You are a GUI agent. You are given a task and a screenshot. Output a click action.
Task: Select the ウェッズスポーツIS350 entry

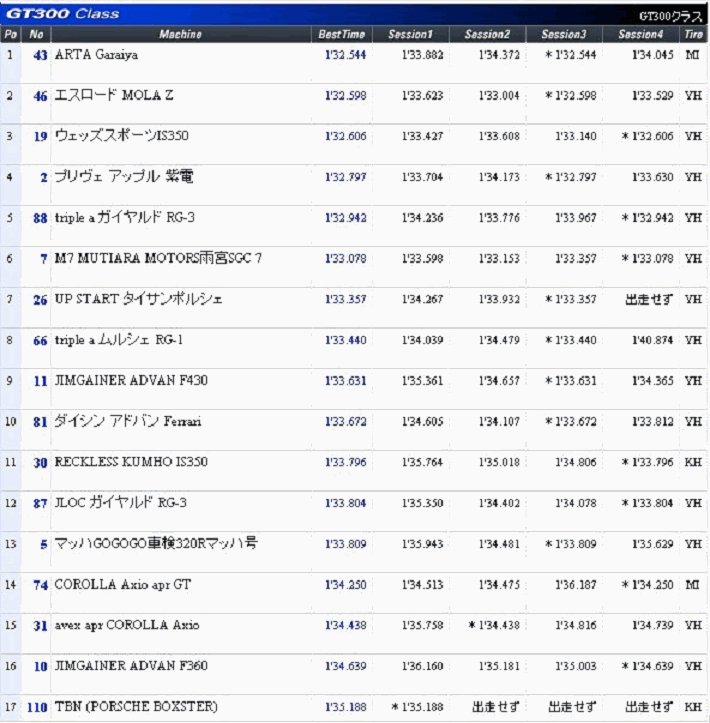121,136
